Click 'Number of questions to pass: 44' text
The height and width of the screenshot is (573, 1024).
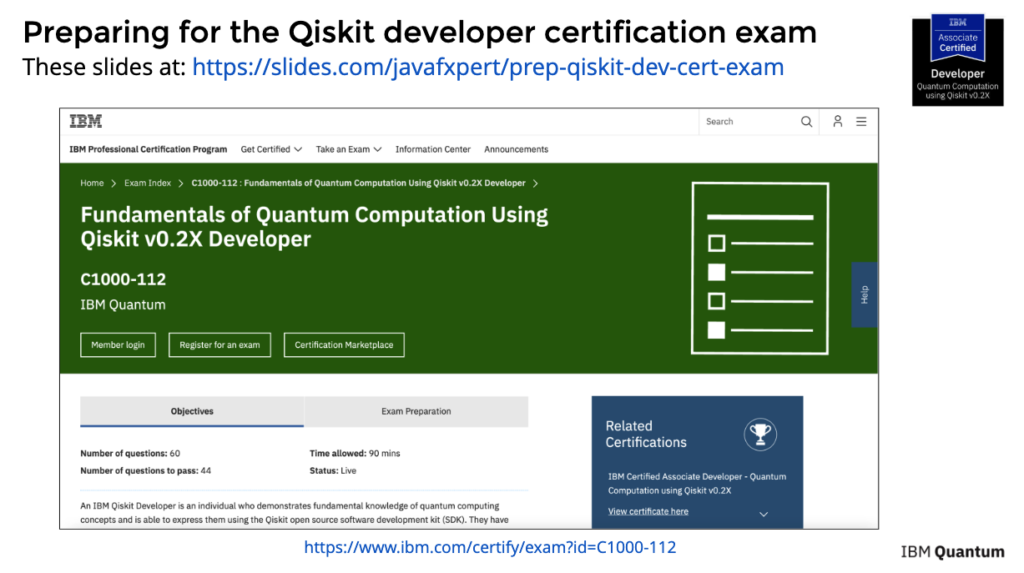click(x=146, y=470)
